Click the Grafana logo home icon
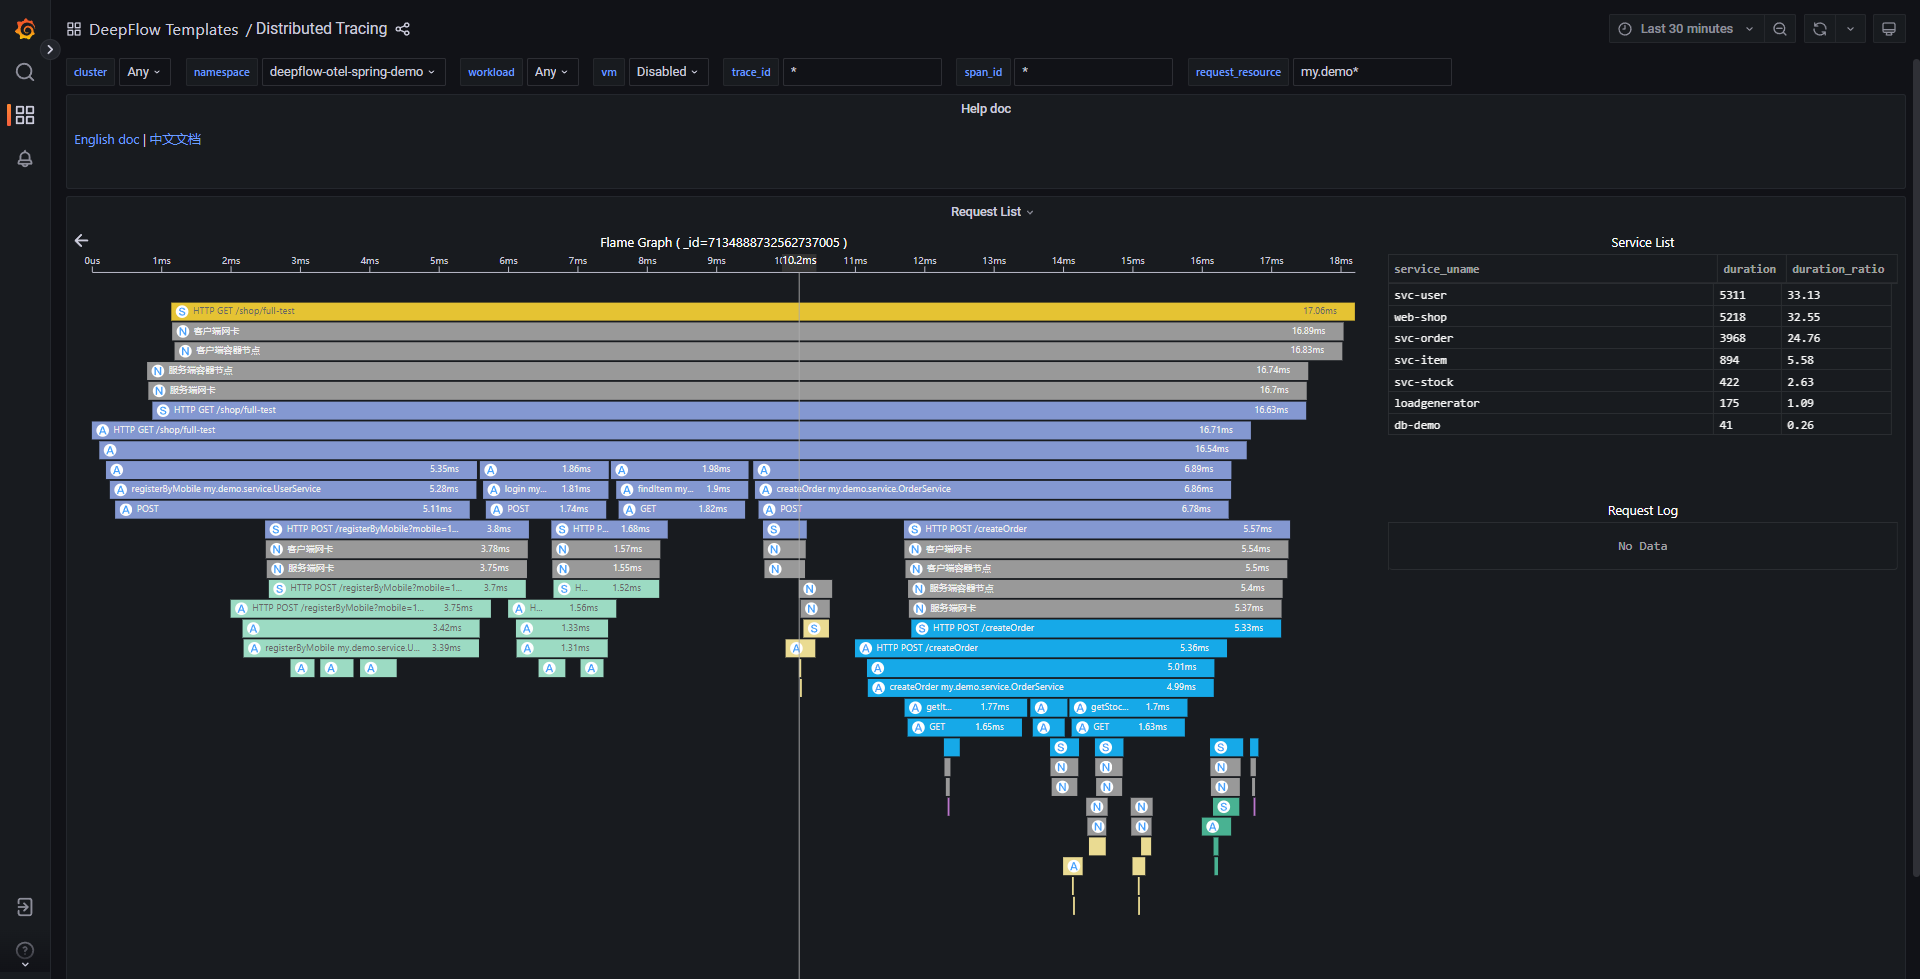Screen dimensions: 1920x979 [25, 29]
